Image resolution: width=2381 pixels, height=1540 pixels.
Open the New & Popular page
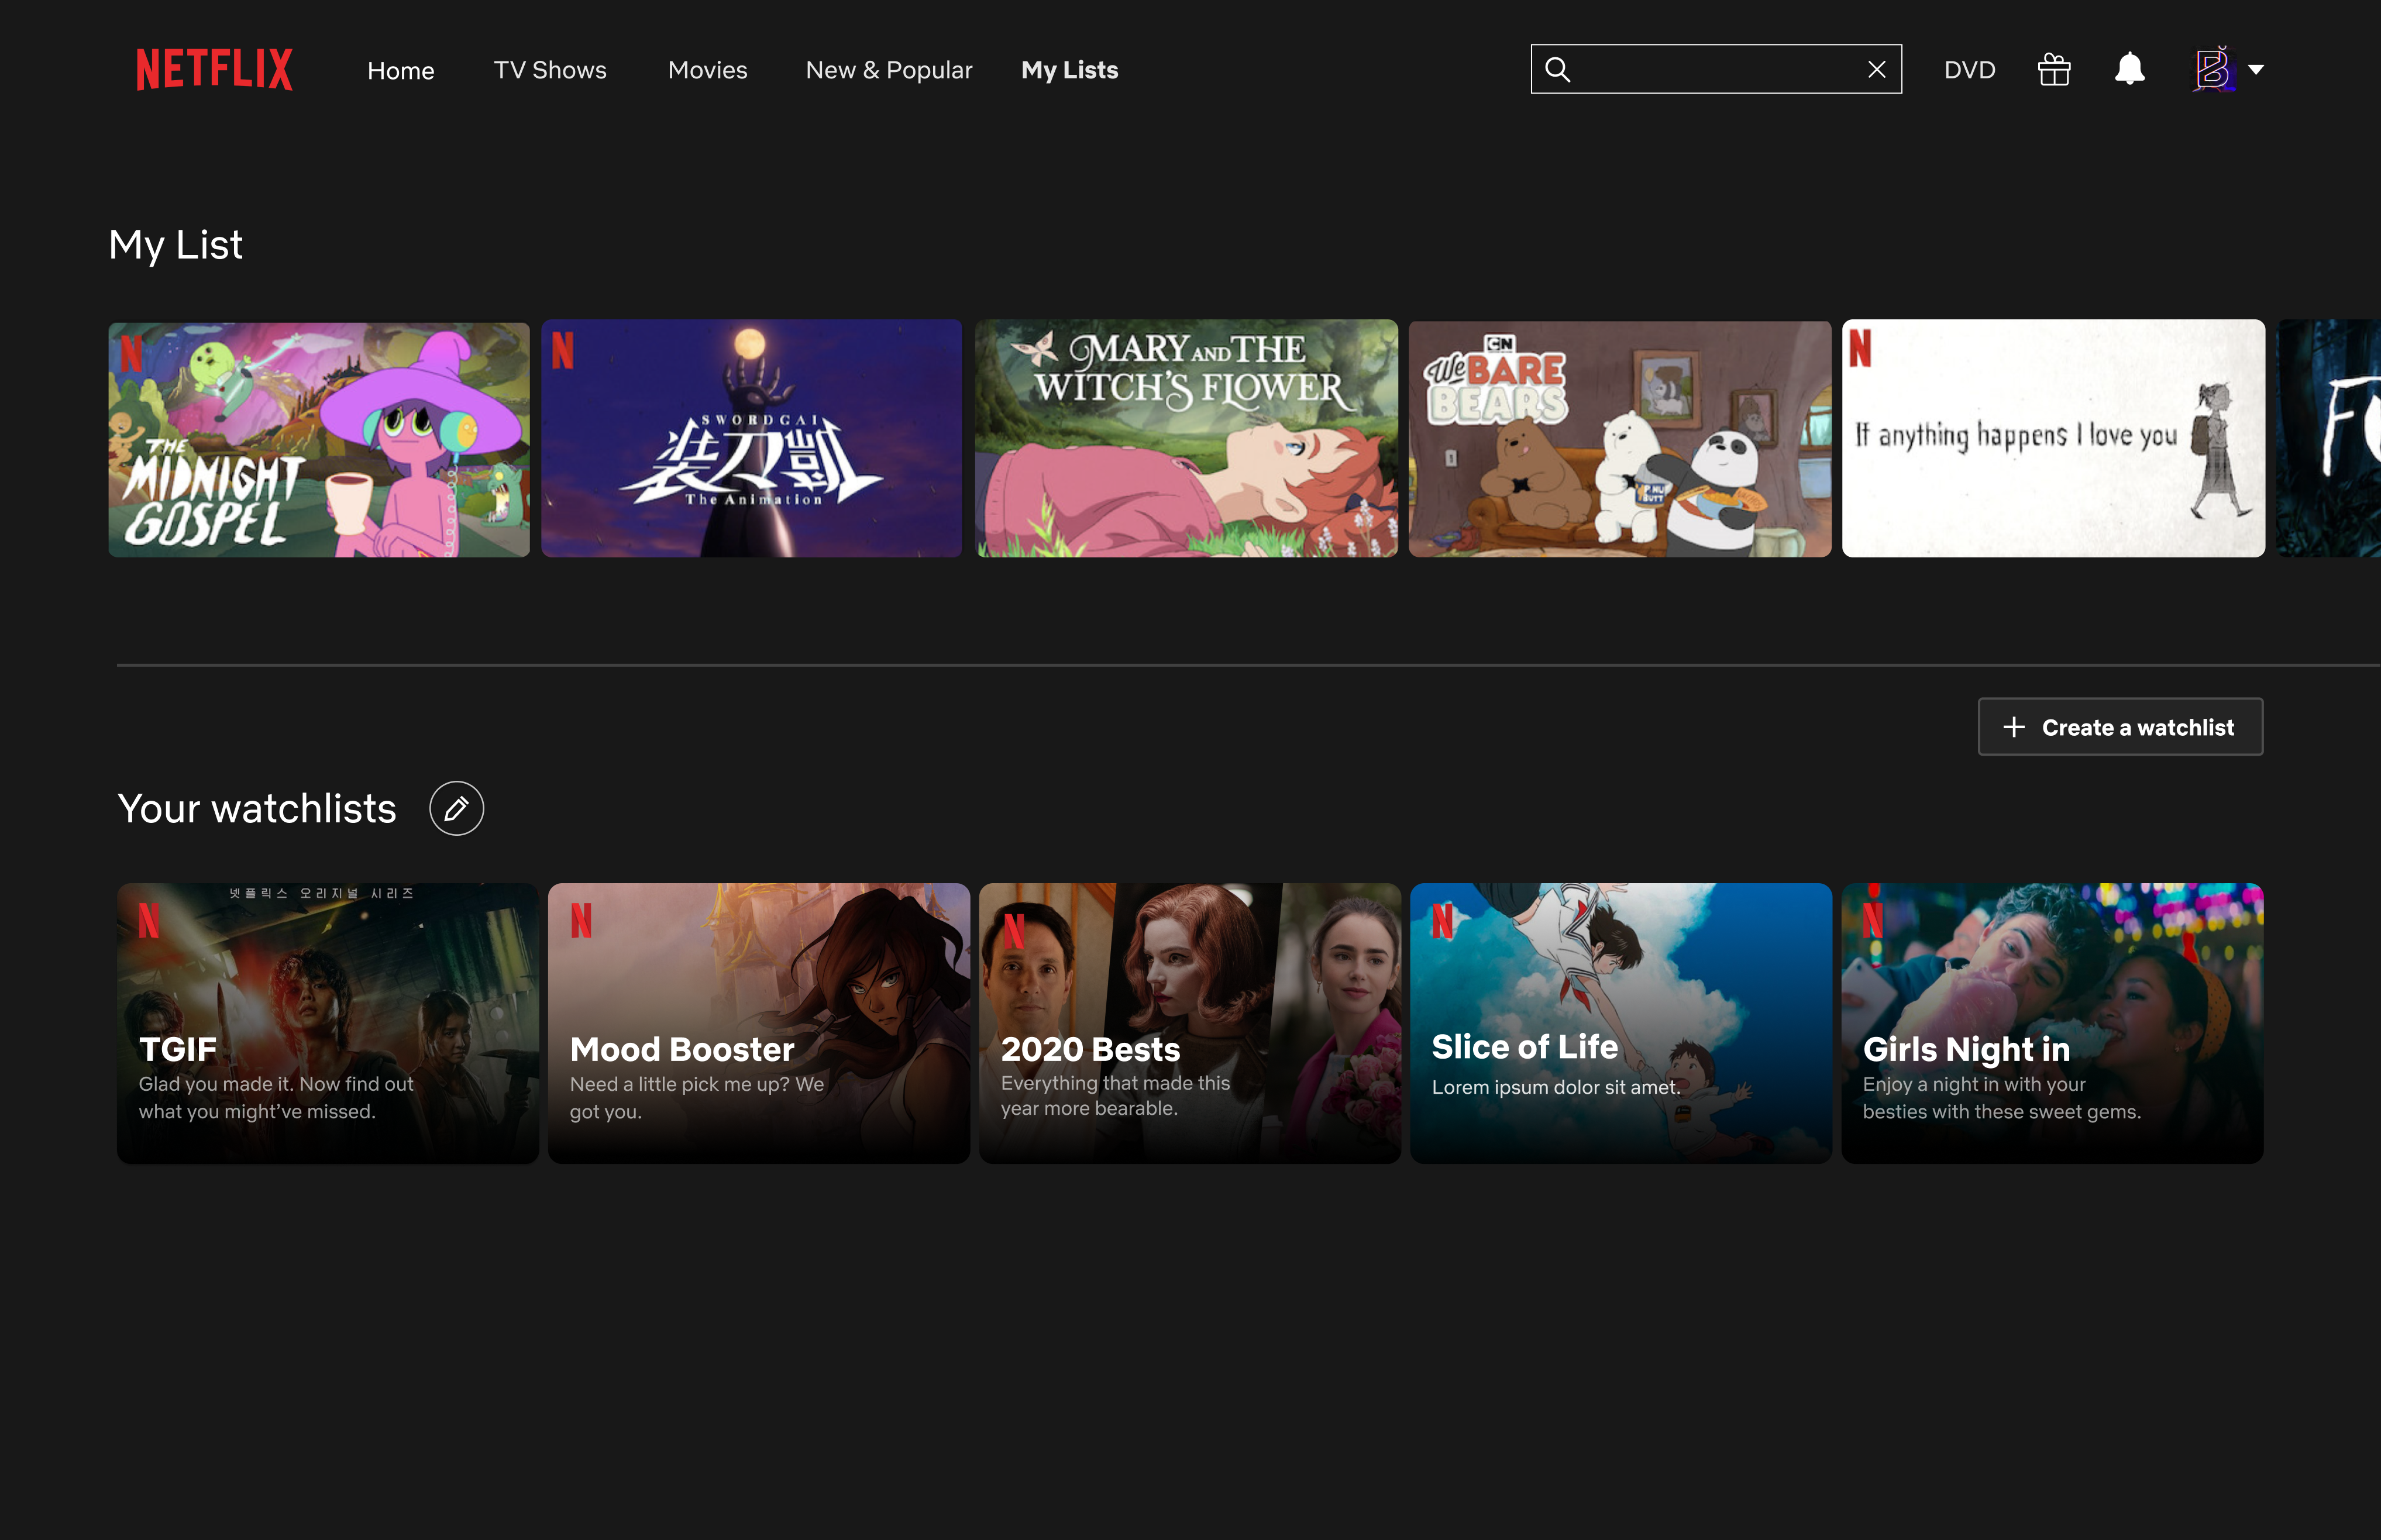coord(888,70)
